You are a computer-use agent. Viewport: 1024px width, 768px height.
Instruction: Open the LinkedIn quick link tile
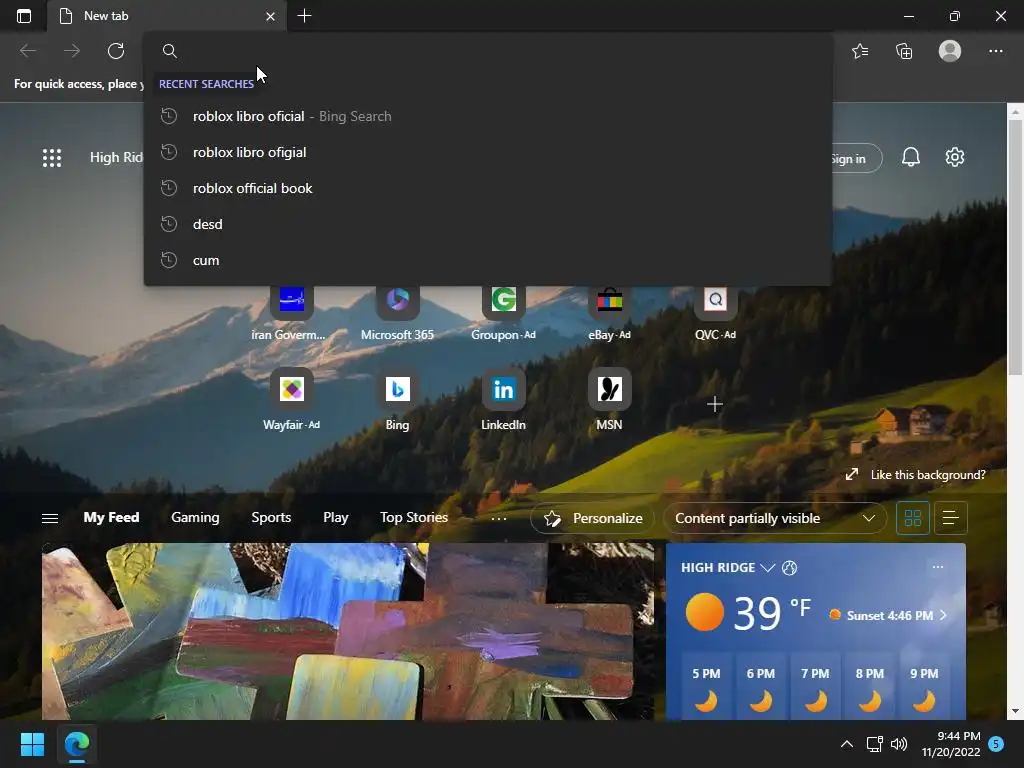[504, 400]
